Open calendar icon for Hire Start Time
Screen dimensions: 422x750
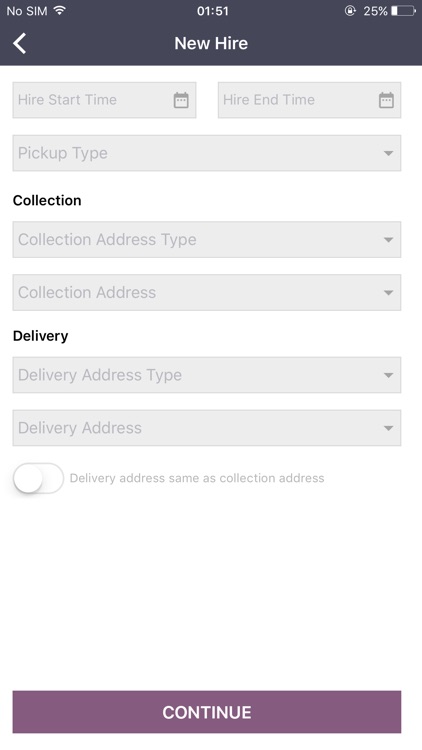pyautogui.click(x=181, y=100)
